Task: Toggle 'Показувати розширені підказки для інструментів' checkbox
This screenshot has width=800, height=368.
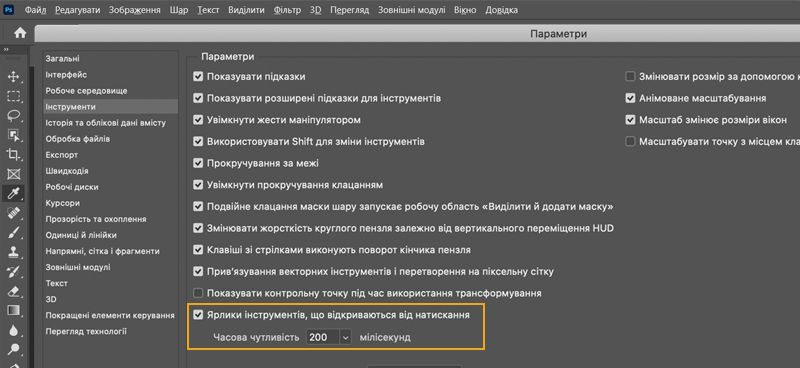Action: [198, 99]
